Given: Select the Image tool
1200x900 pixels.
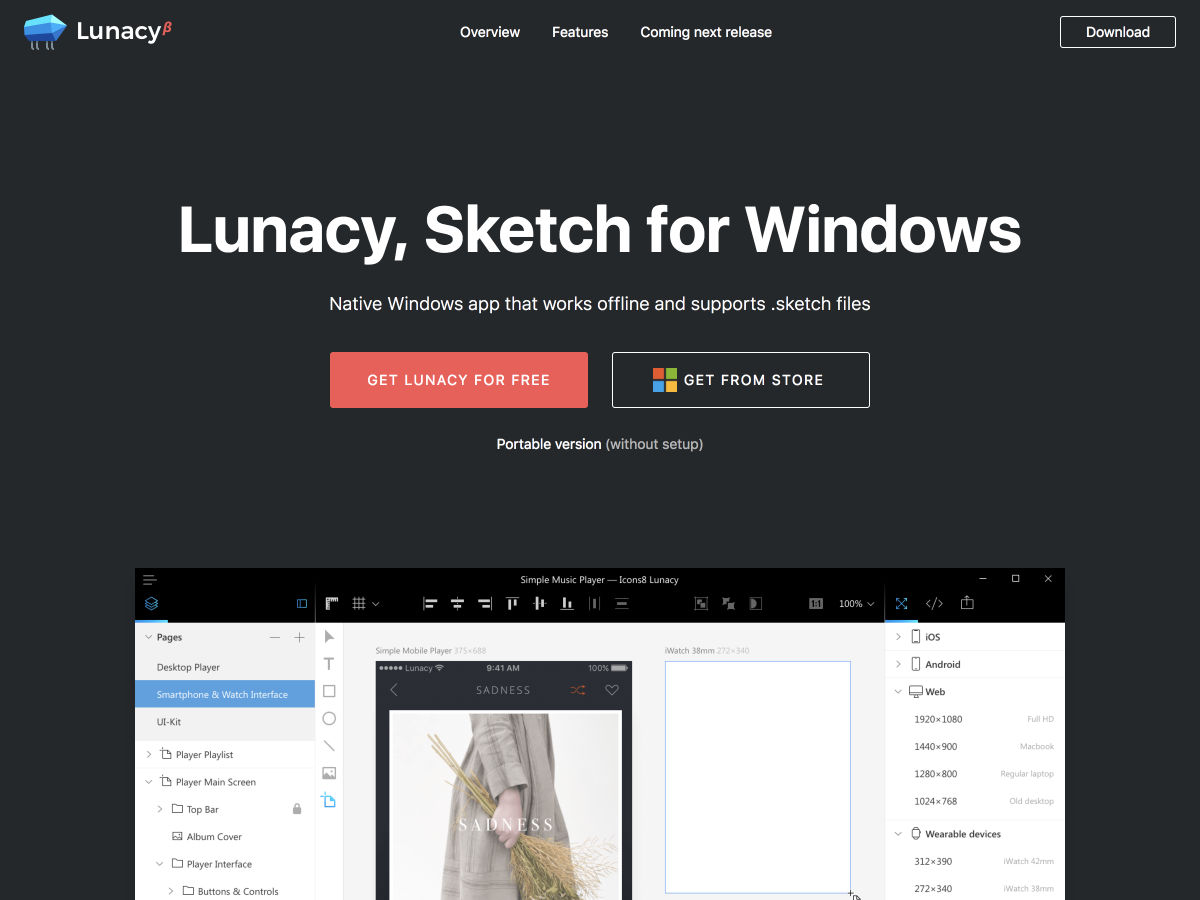Looking at the screenshot, I should click(x=329, y=773).
